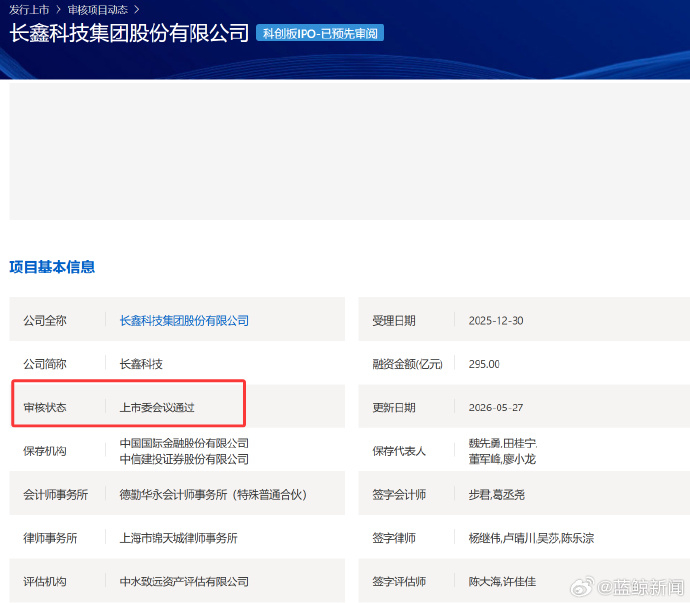Image resolution: width=690 pixels, height=603 pixels.
Task: Click the 受理日期 label
Action: tap(394, 320)
